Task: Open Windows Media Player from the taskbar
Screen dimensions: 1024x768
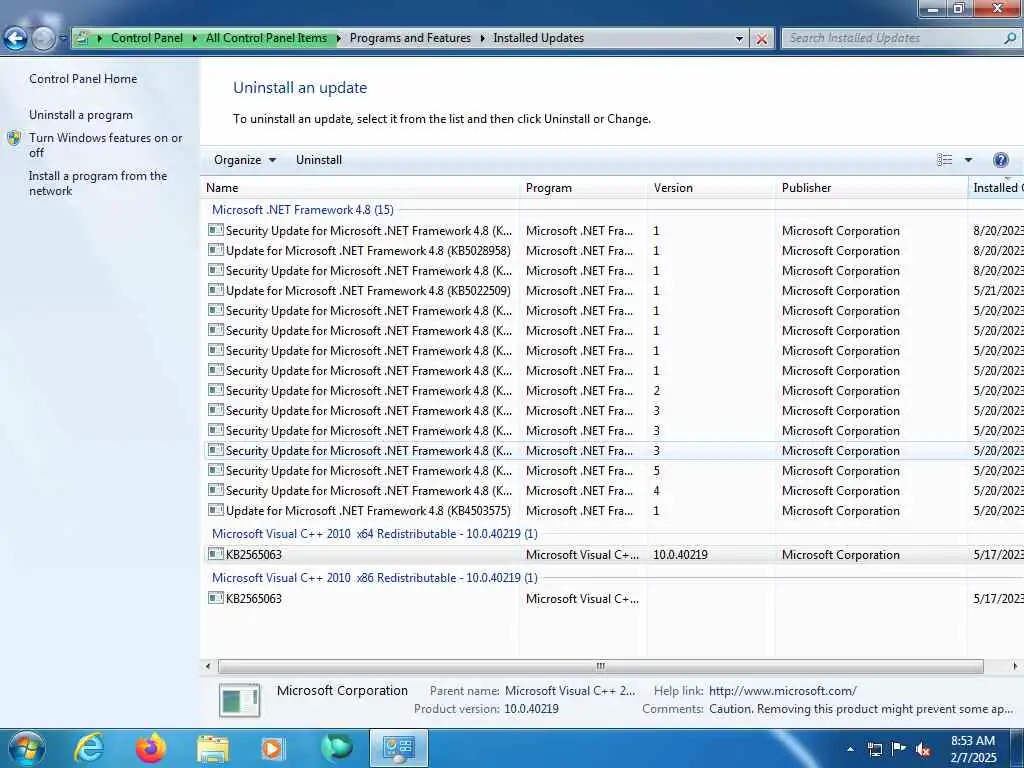Action: click(x=272, y=748)
